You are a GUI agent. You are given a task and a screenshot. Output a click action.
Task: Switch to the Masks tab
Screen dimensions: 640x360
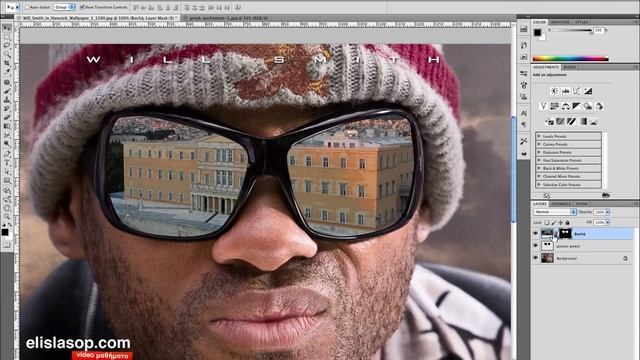point(569,67)
